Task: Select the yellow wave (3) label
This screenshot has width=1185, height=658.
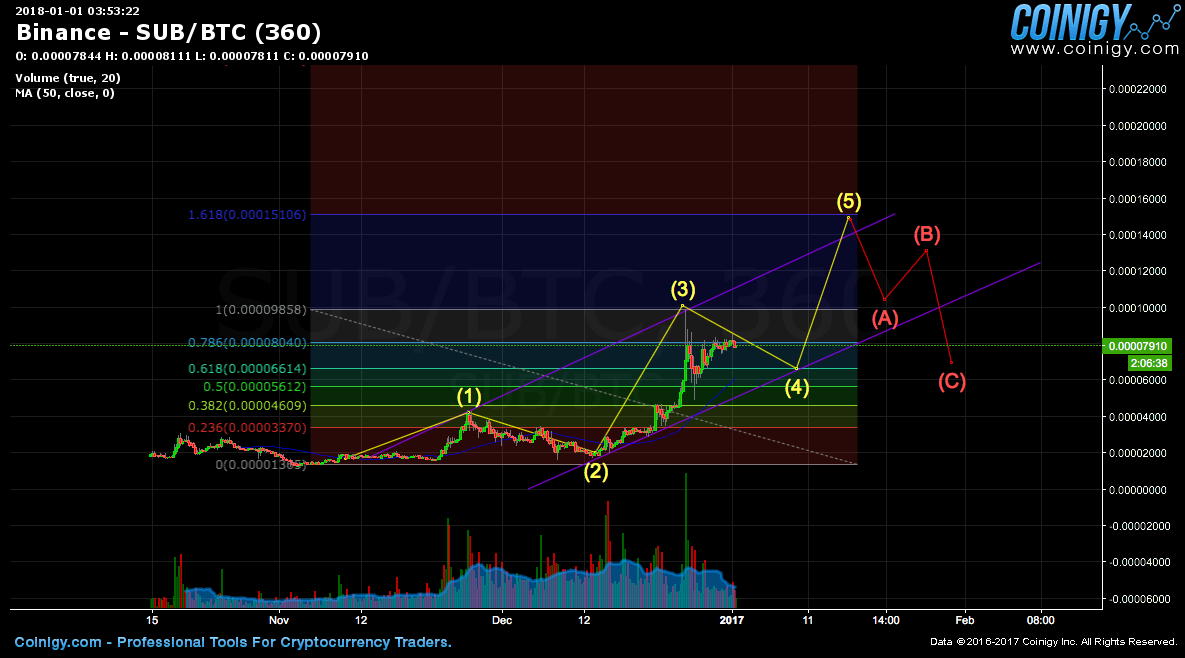Action: 682,289
